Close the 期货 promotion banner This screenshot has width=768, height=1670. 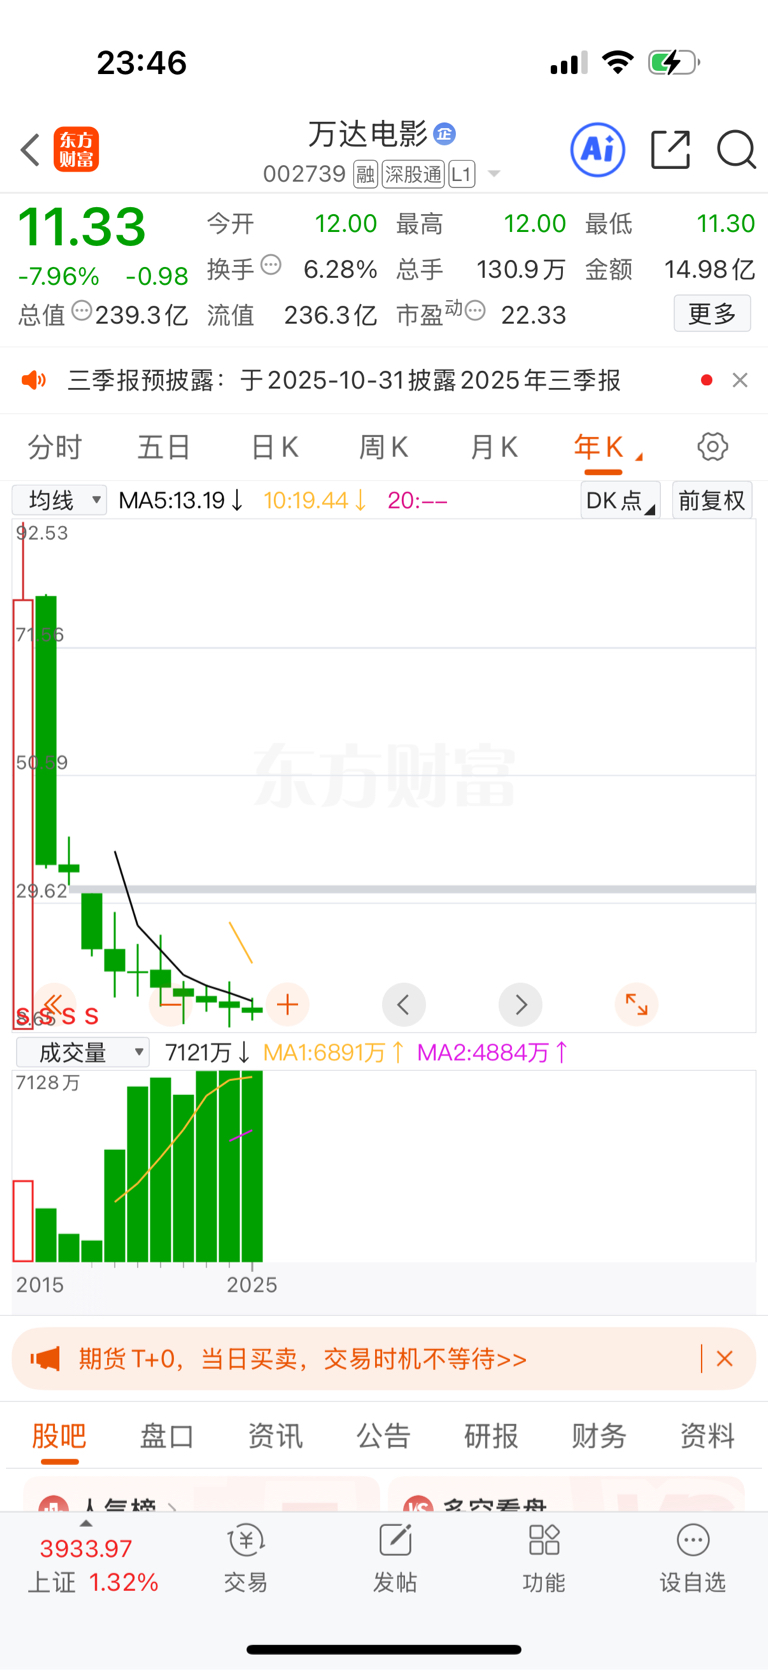pos(725,1359)
